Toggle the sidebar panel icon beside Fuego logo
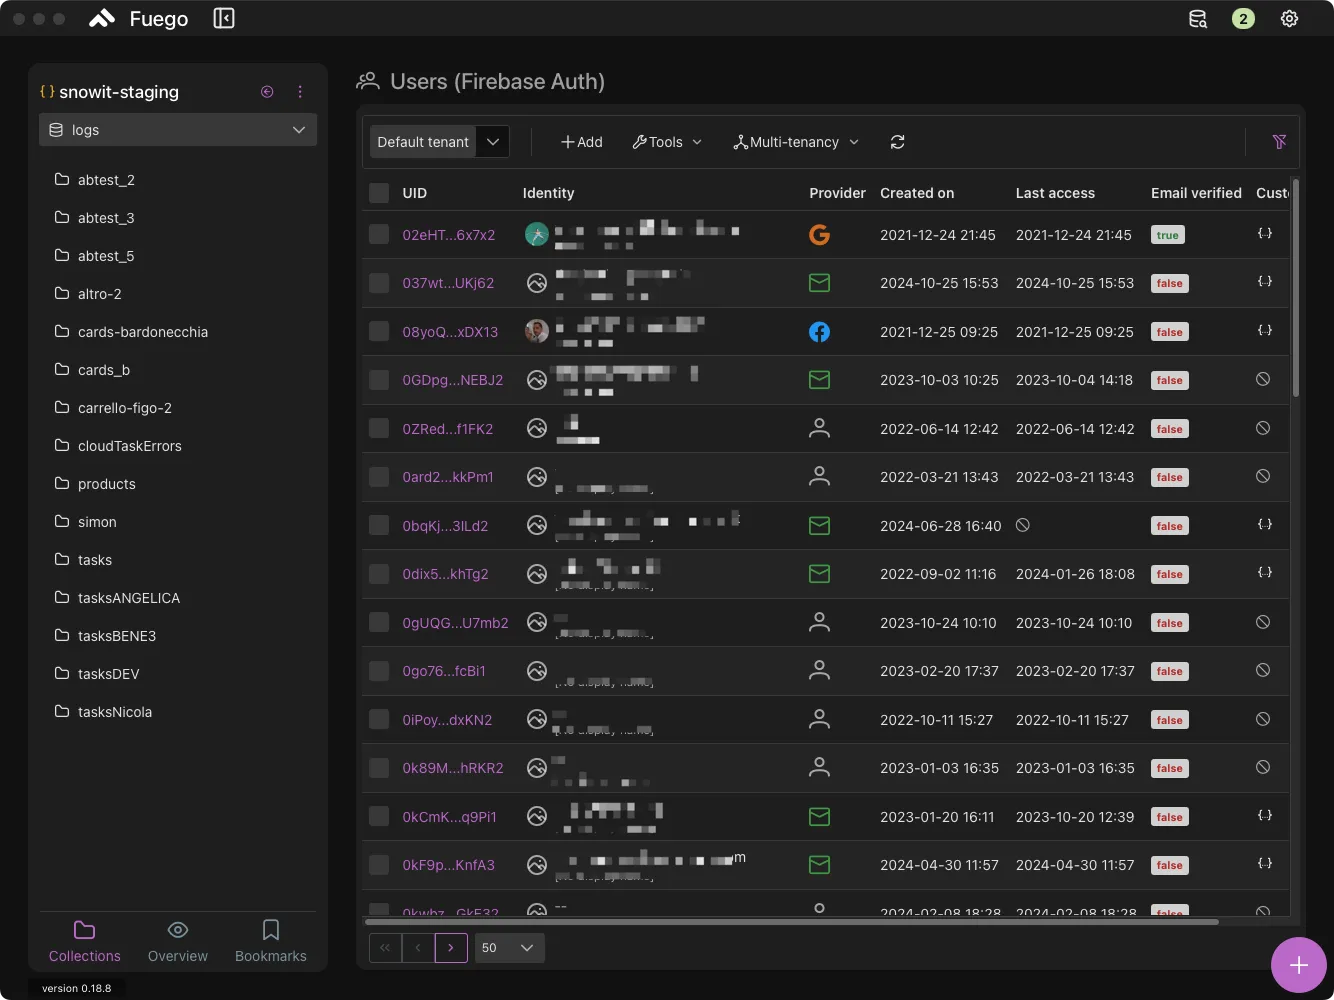1334x1000 pixels. (223, 17)
